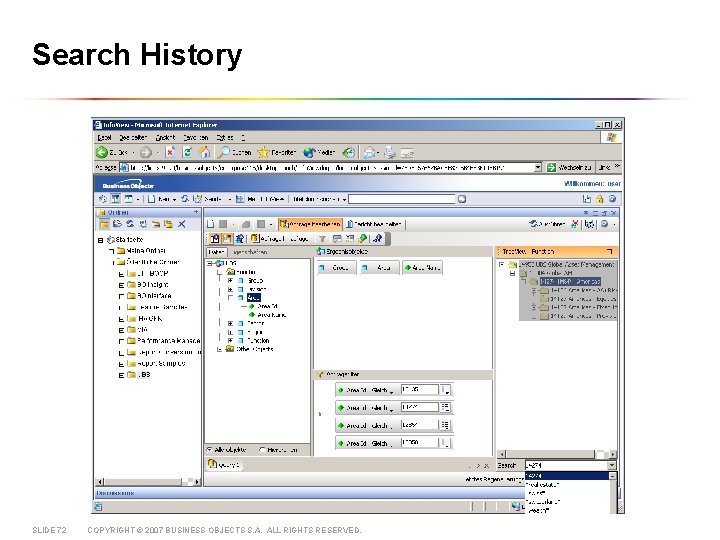Expand the Performance Manager folder
This screenshot has width=720, height=540.
click(x=121, y=341)
